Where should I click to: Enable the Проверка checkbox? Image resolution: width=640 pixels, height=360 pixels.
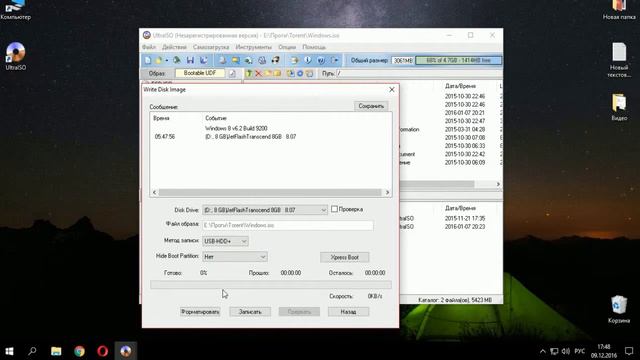334,209
